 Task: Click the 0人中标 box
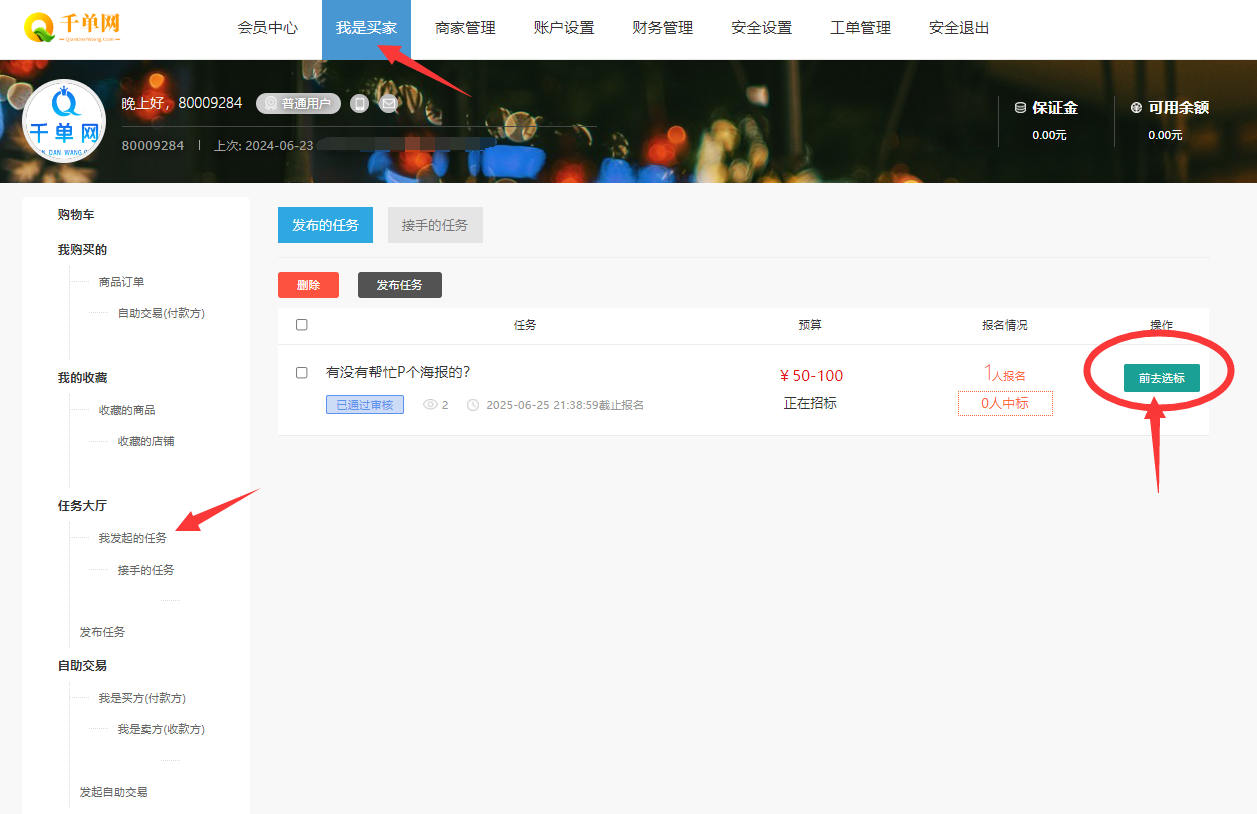tap(1004, 403)
